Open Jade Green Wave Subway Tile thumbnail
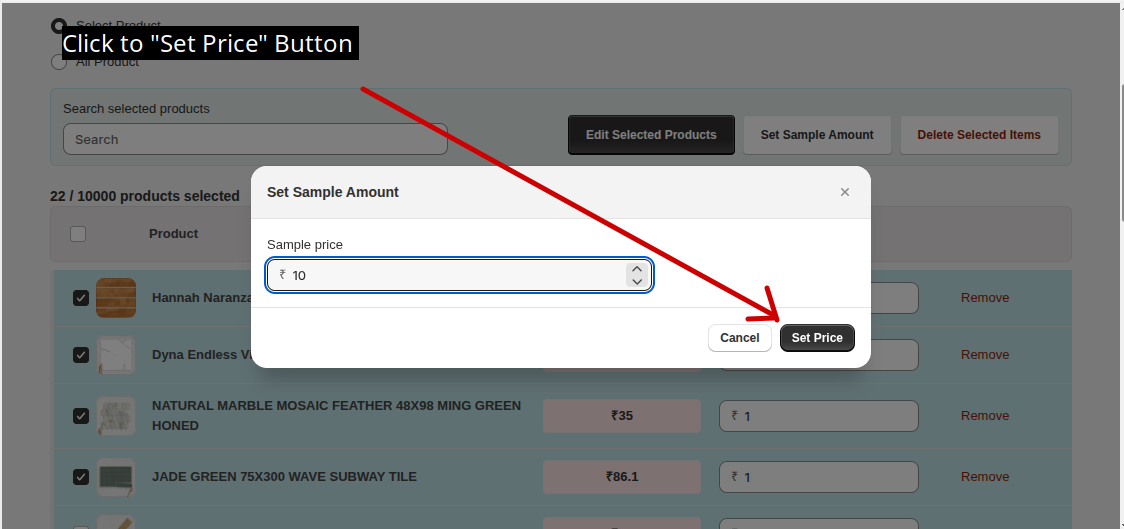 pos(116,477)
